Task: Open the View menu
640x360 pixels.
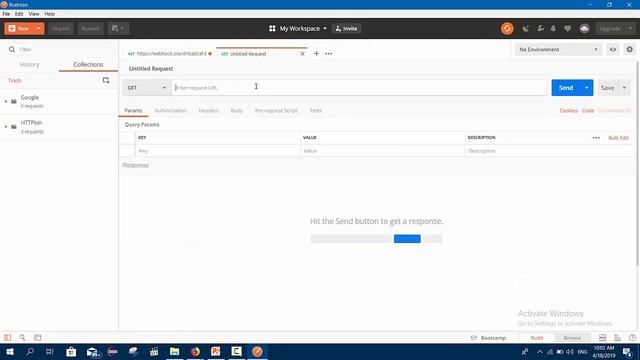Action: point(34,14)
